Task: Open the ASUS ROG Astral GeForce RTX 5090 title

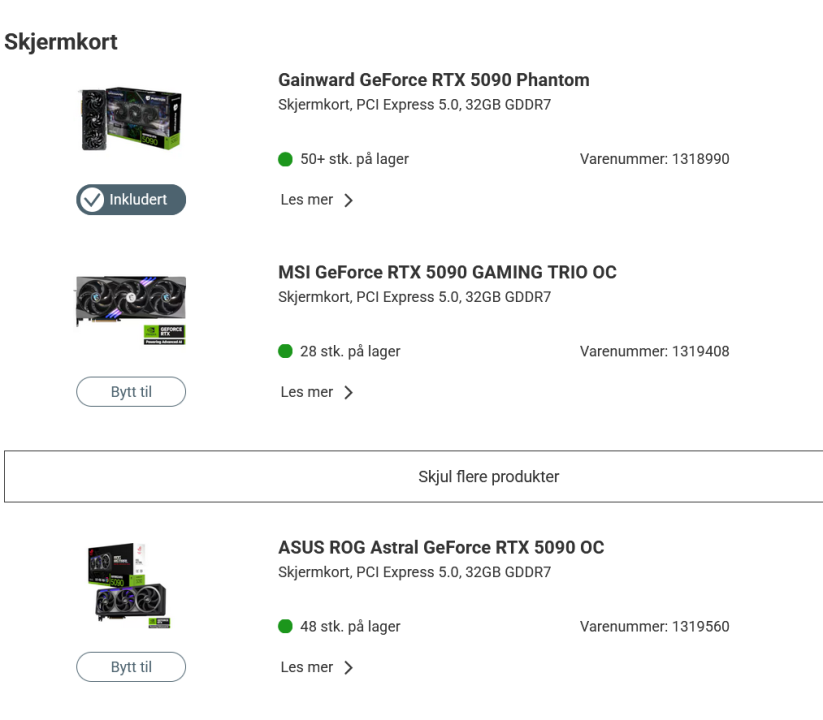Action: 441,548
